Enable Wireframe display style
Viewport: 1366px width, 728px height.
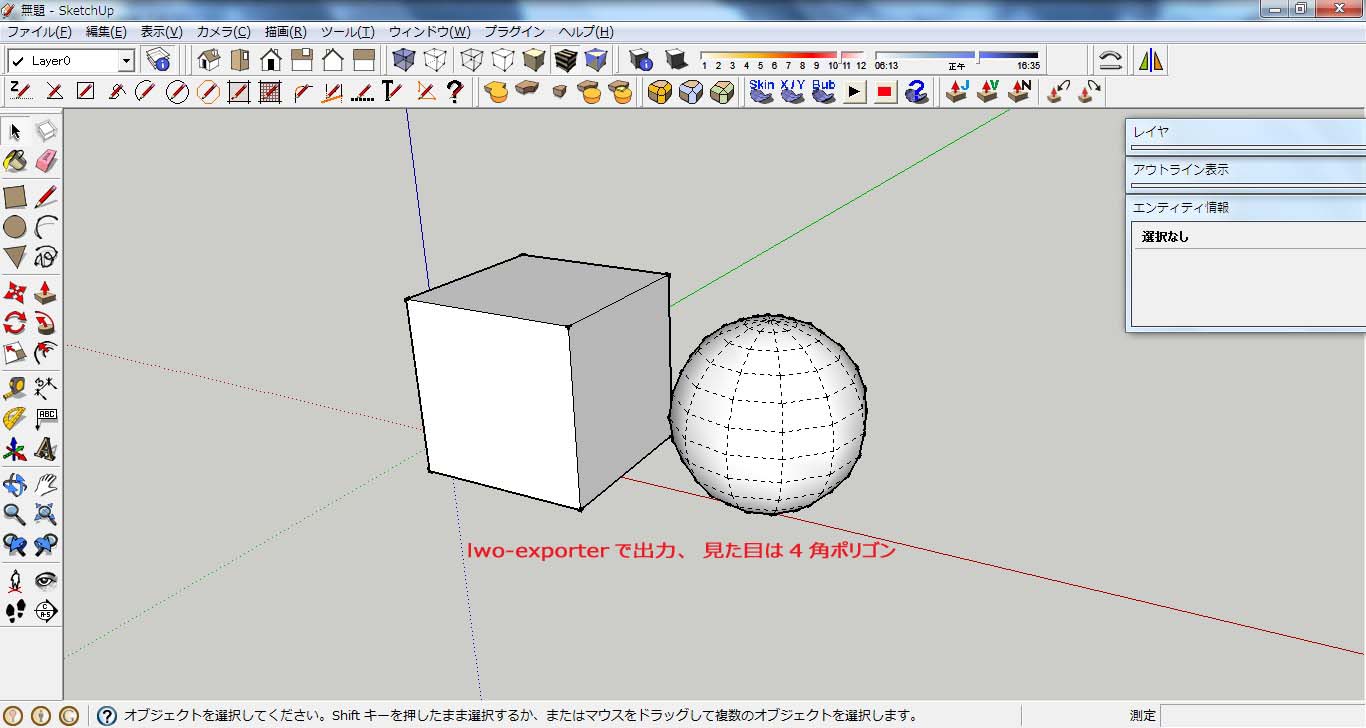[472, 60]
